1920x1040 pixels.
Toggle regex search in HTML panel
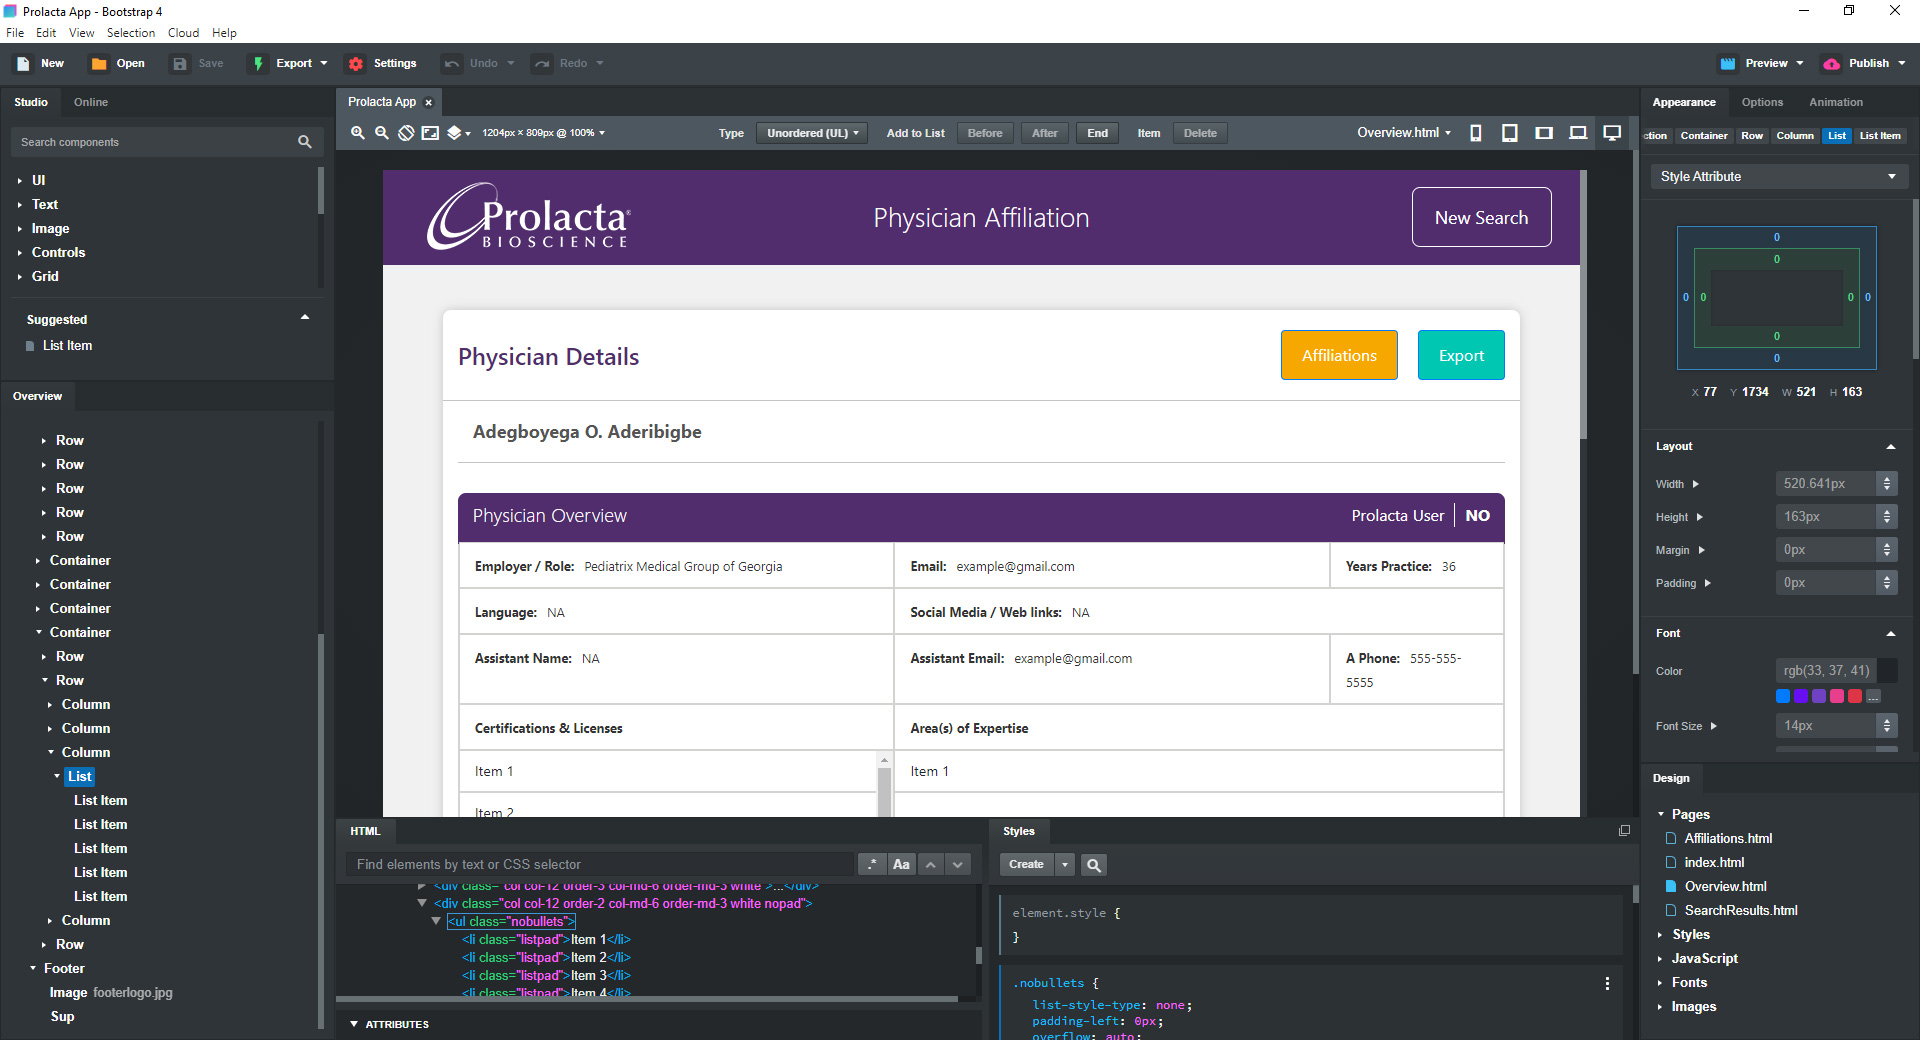point(872,865)
